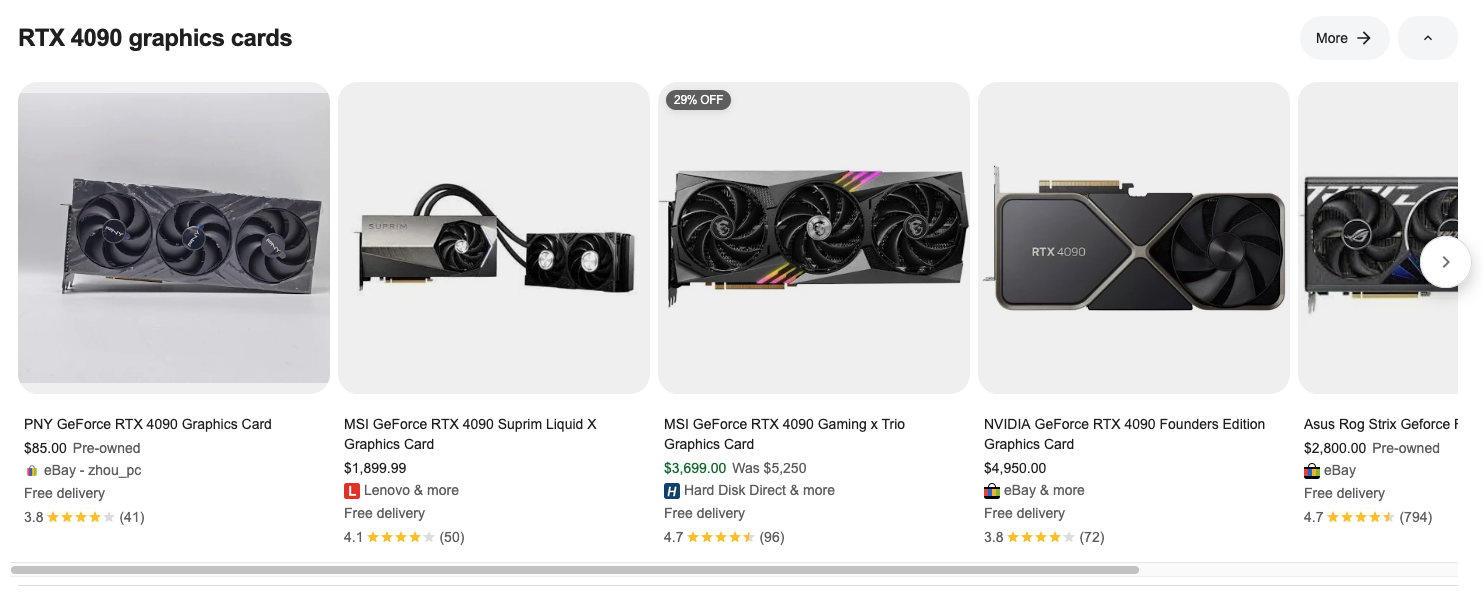Click the 29% OFF badge

point(698,100)
